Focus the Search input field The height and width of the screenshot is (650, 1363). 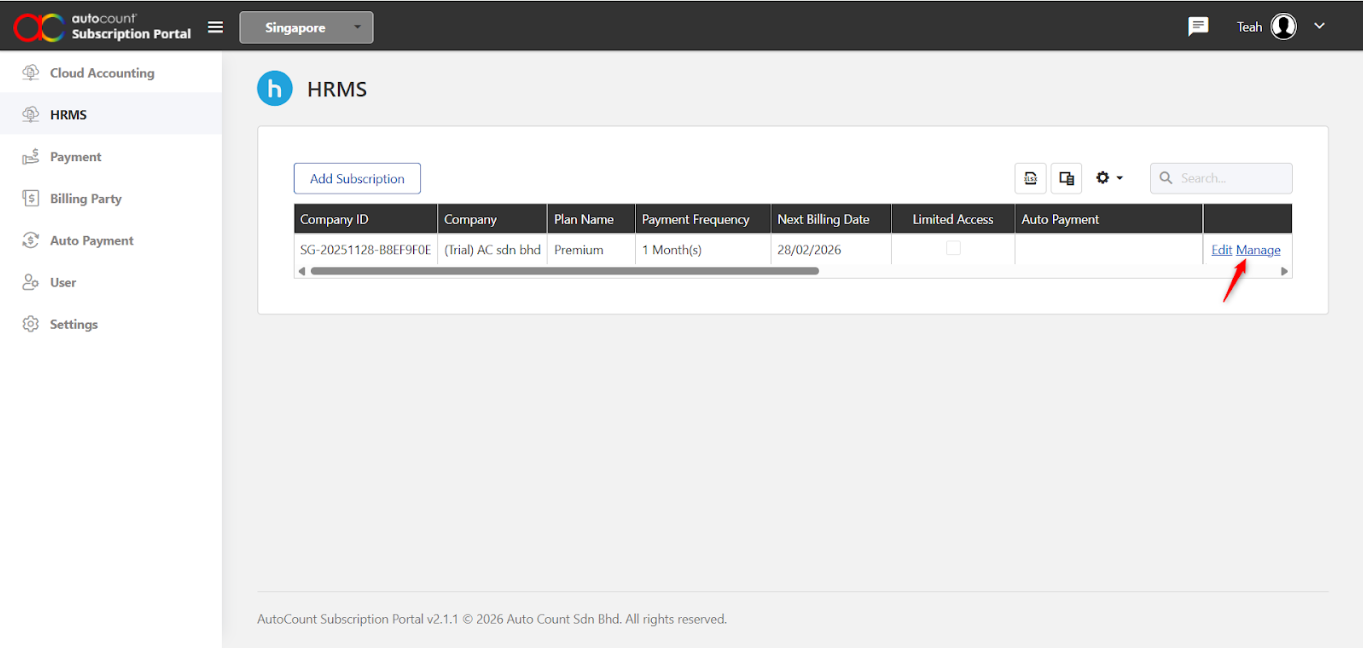(1221, 178)
